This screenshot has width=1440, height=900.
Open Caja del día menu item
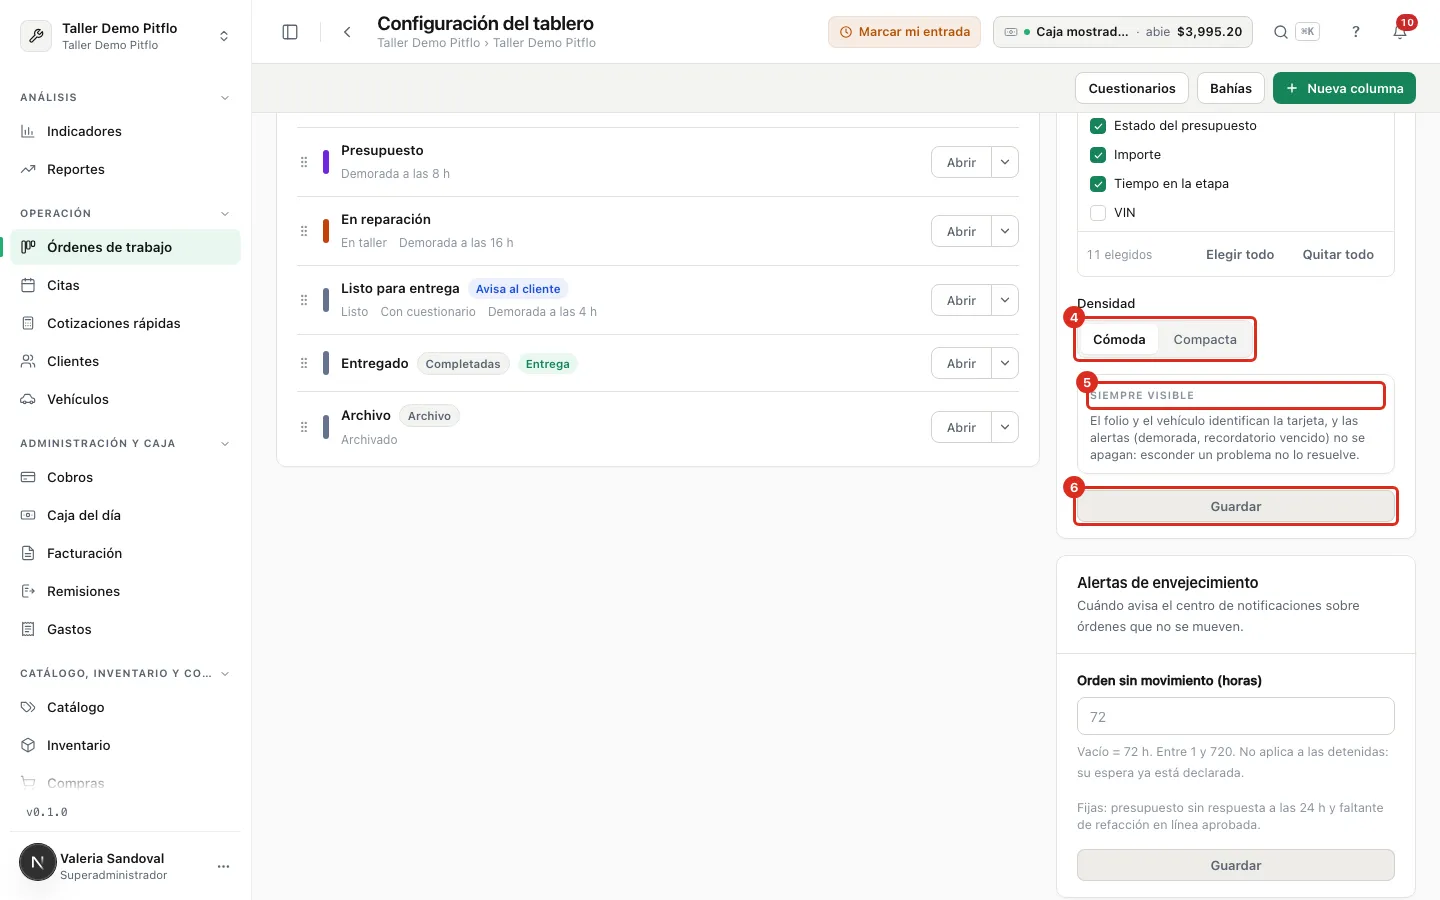tap(126, 515)
